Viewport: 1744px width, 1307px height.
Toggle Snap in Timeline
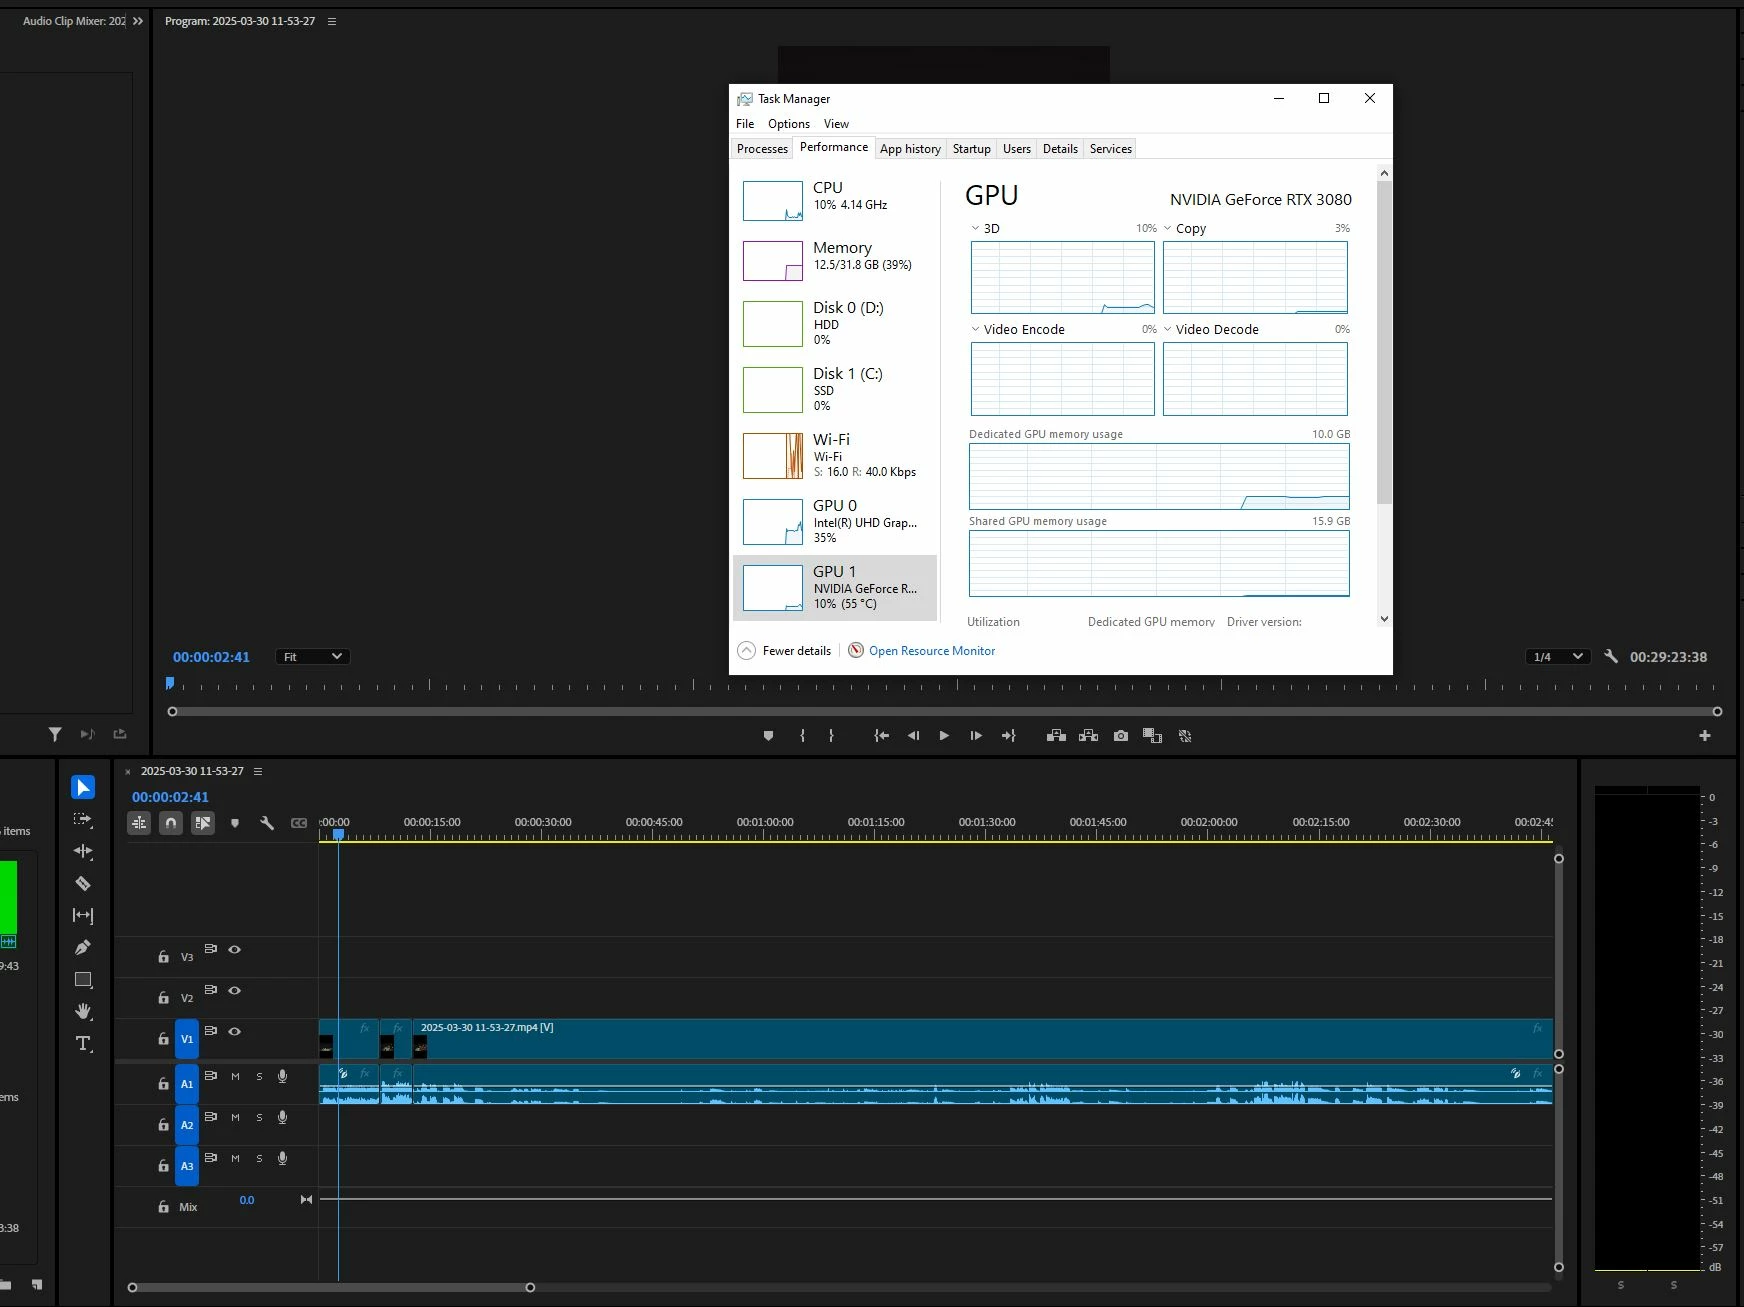point(171,823)
